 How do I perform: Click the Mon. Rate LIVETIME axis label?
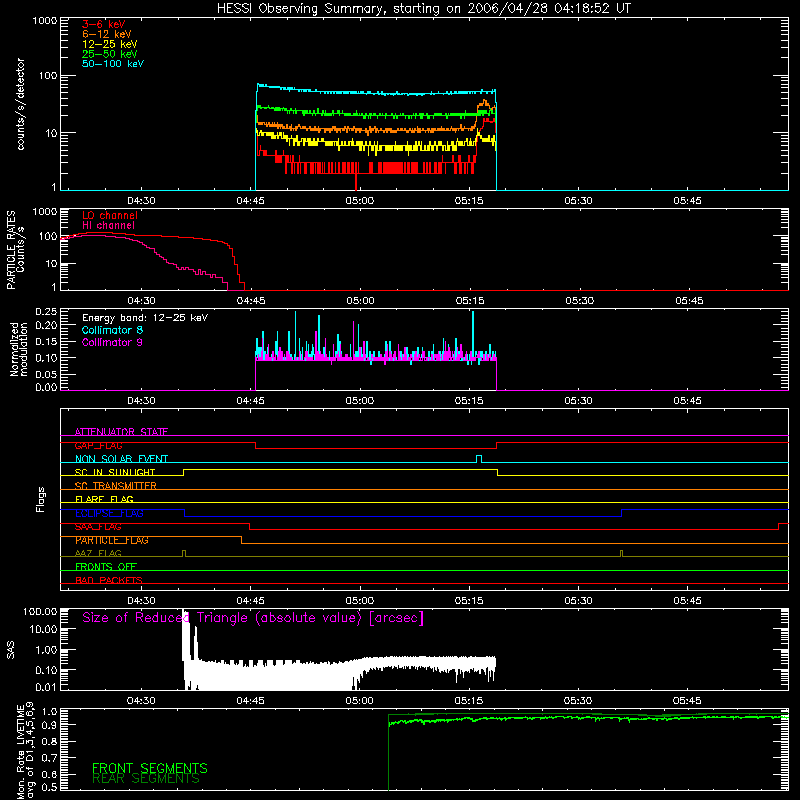click(x=25, y=750)
